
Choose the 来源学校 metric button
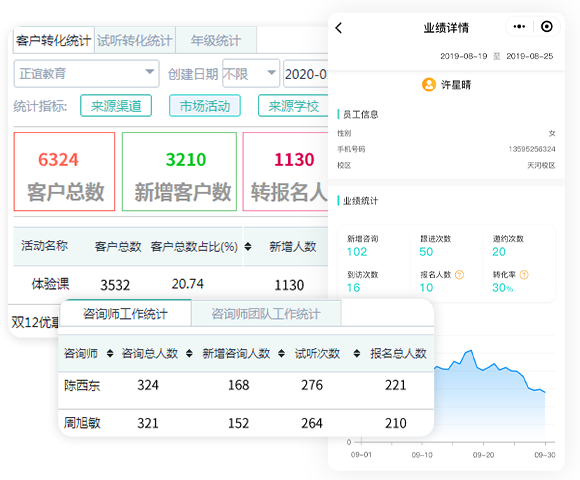point(293,106)
